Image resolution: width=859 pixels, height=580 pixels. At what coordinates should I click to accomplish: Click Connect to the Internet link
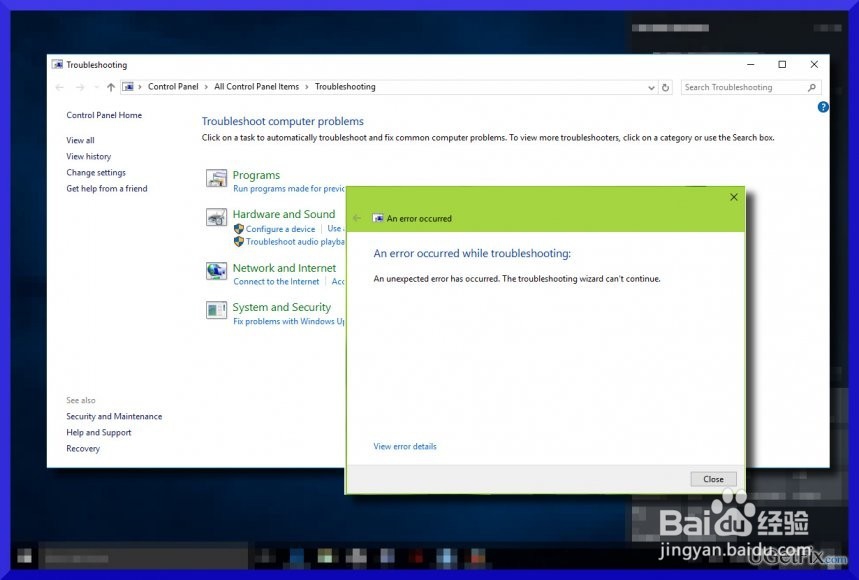coord(276,282)
